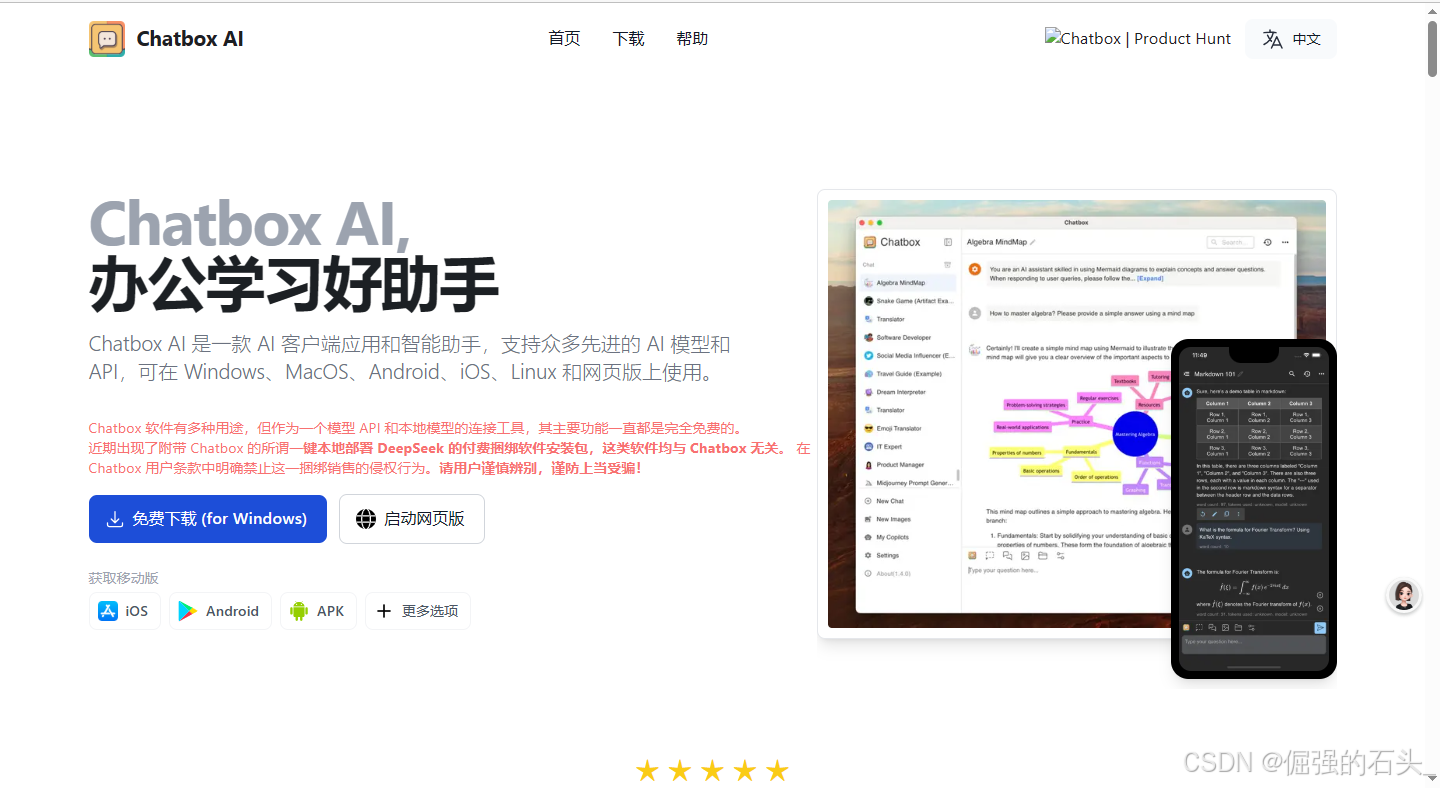
Task: Open the 首页 nav link
Action: point(564,39)
